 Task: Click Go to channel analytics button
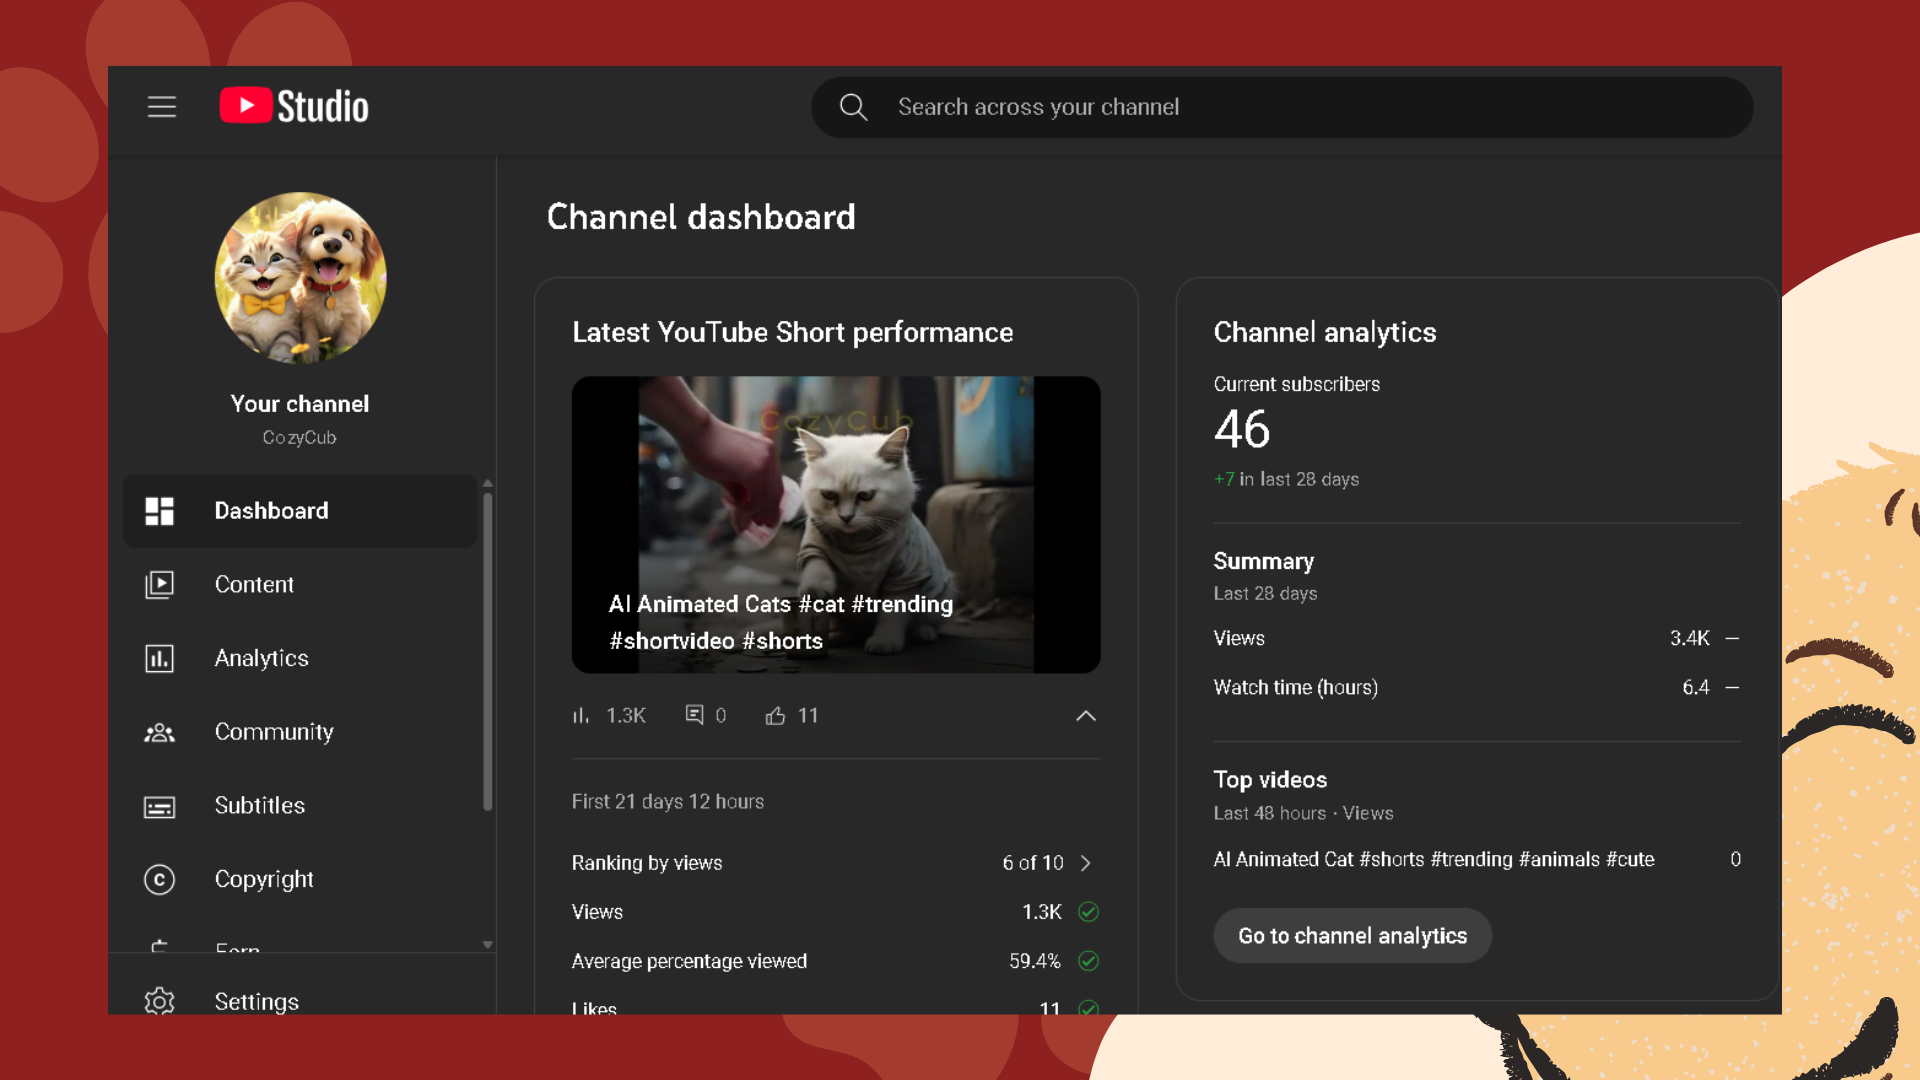coord(1352,936)
